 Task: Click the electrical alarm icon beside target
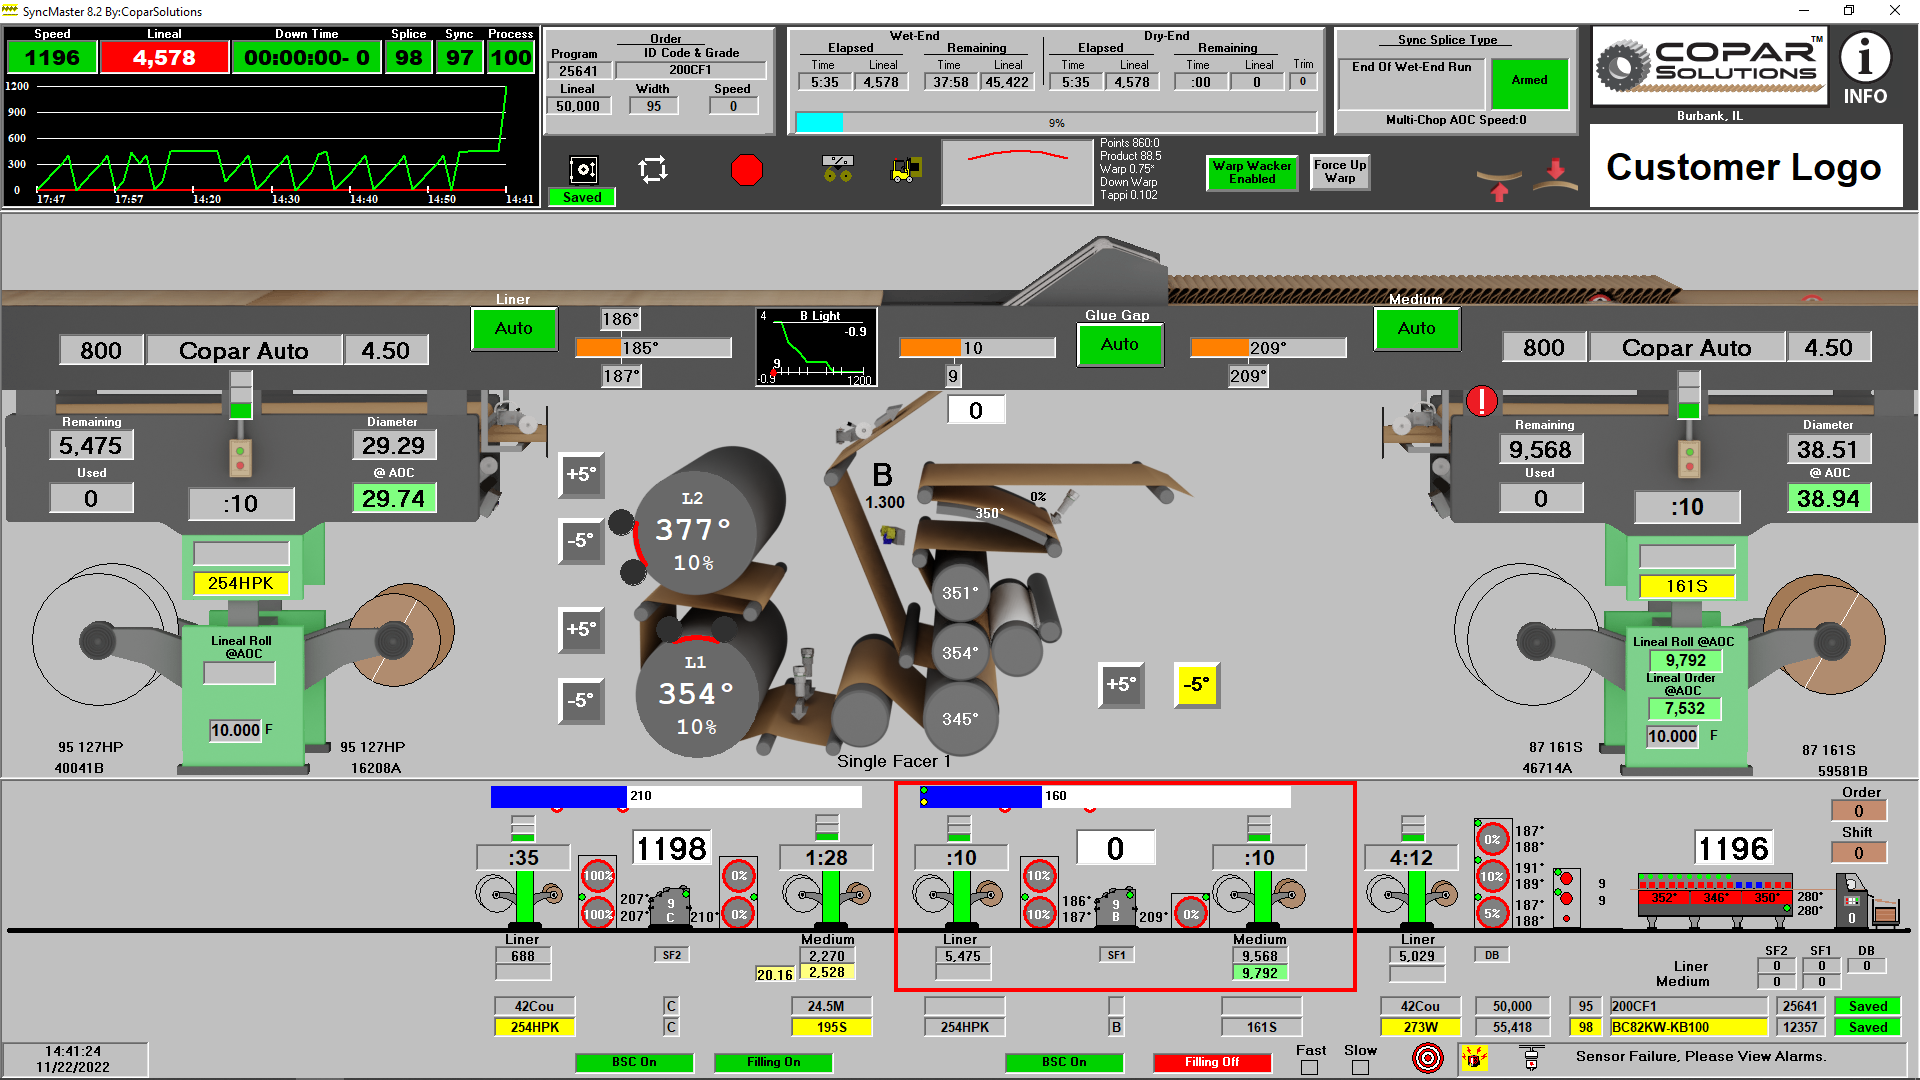(x=1474, y=1057)
